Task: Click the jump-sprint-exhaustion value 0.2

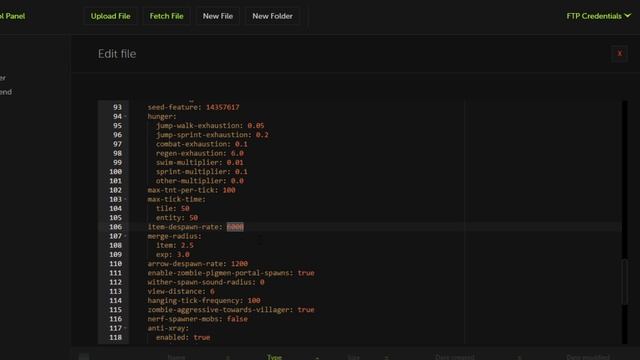Action: click(262, 135)
